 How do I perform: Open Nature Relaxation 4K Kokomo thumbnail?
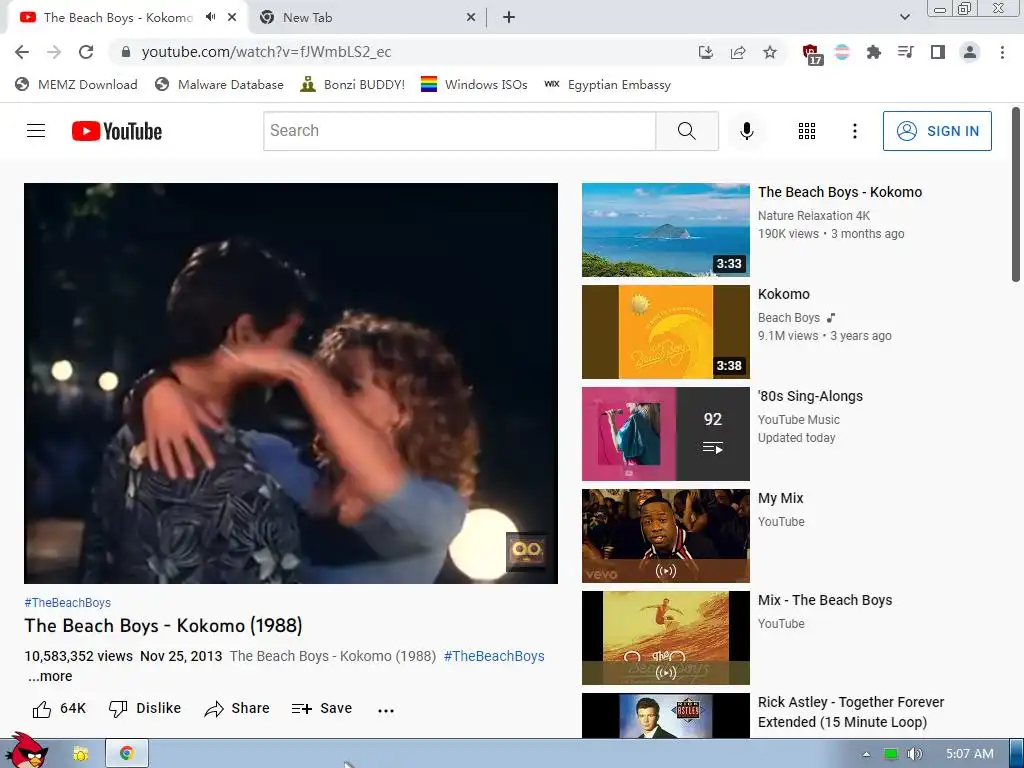665,230
